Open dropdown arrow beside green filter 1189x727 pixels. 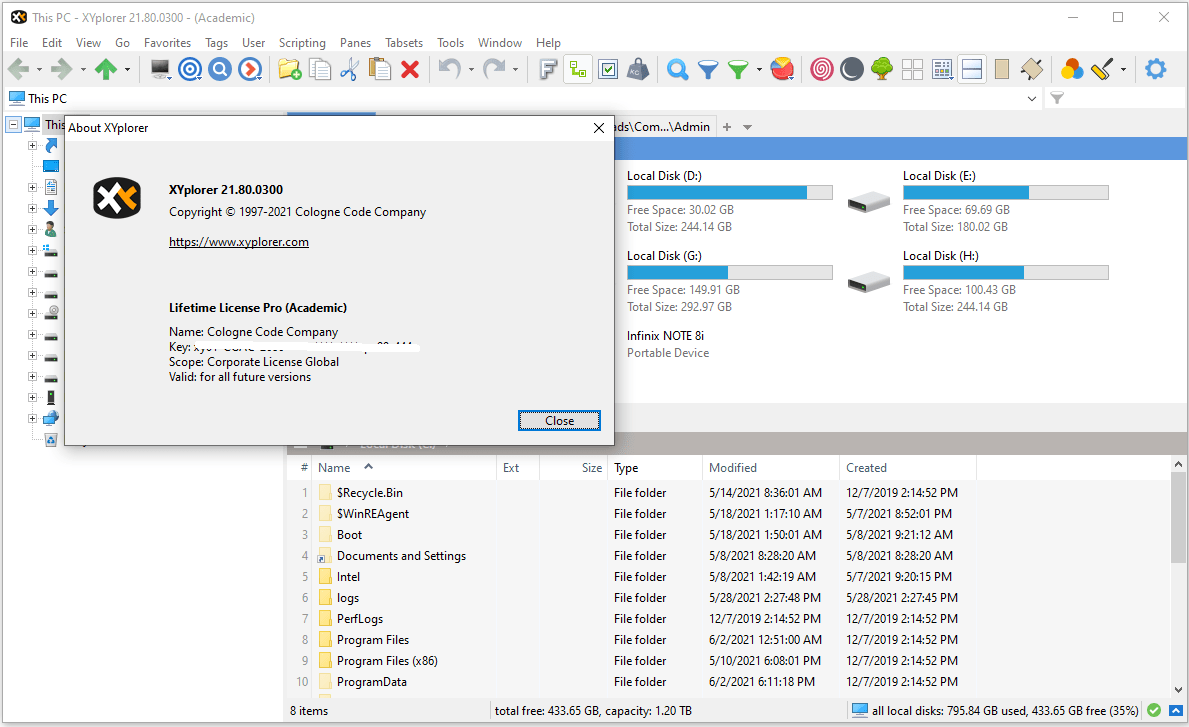tap(759, 70)
